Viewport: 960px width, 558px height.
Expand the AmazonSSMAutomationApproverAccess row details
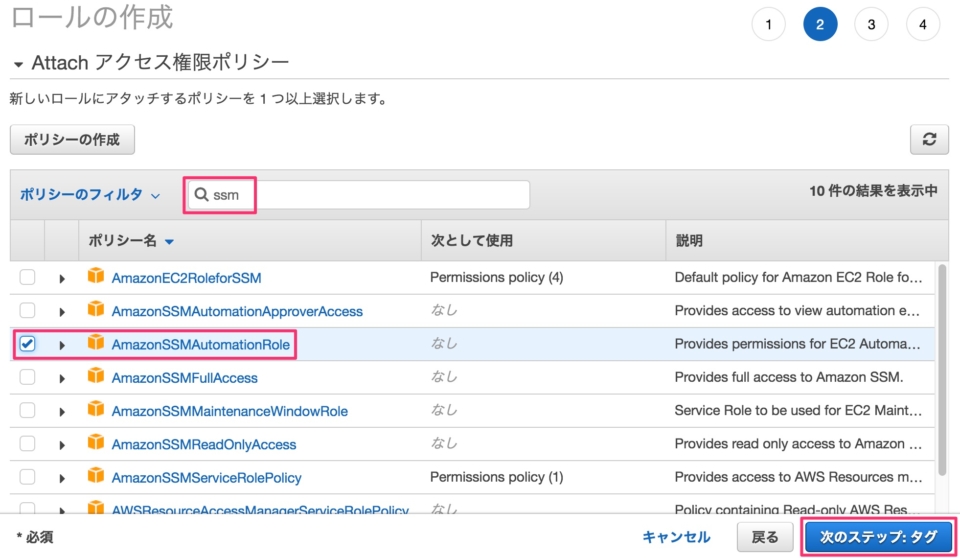point(62,312)
